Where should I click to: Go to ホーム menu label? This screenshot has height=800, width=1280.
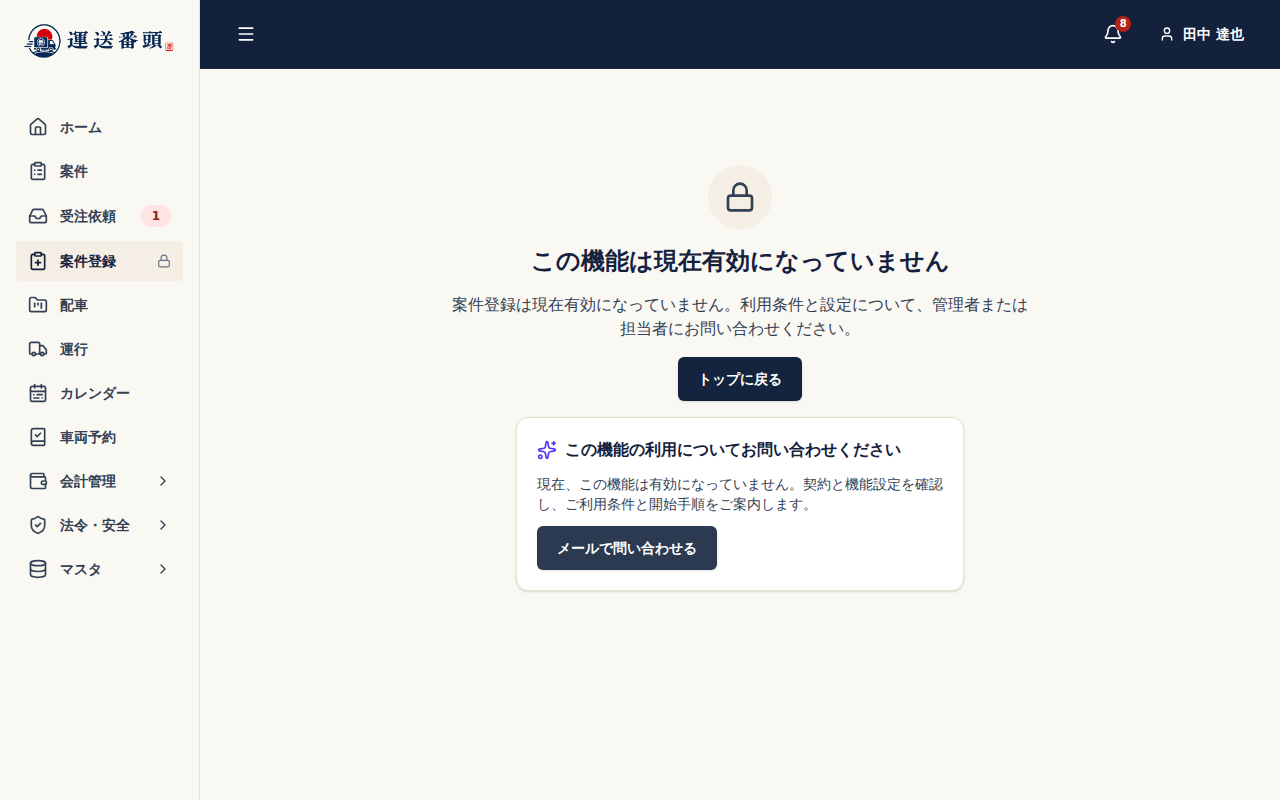[81, 127]
